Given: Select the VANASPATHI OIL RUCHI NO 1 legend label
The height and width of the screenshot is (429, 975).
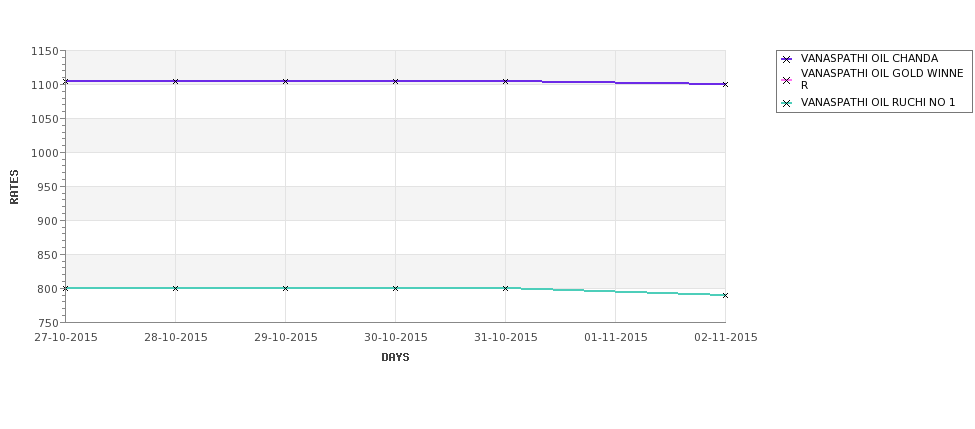Looking at the screenshot, I should click(878, 103).
